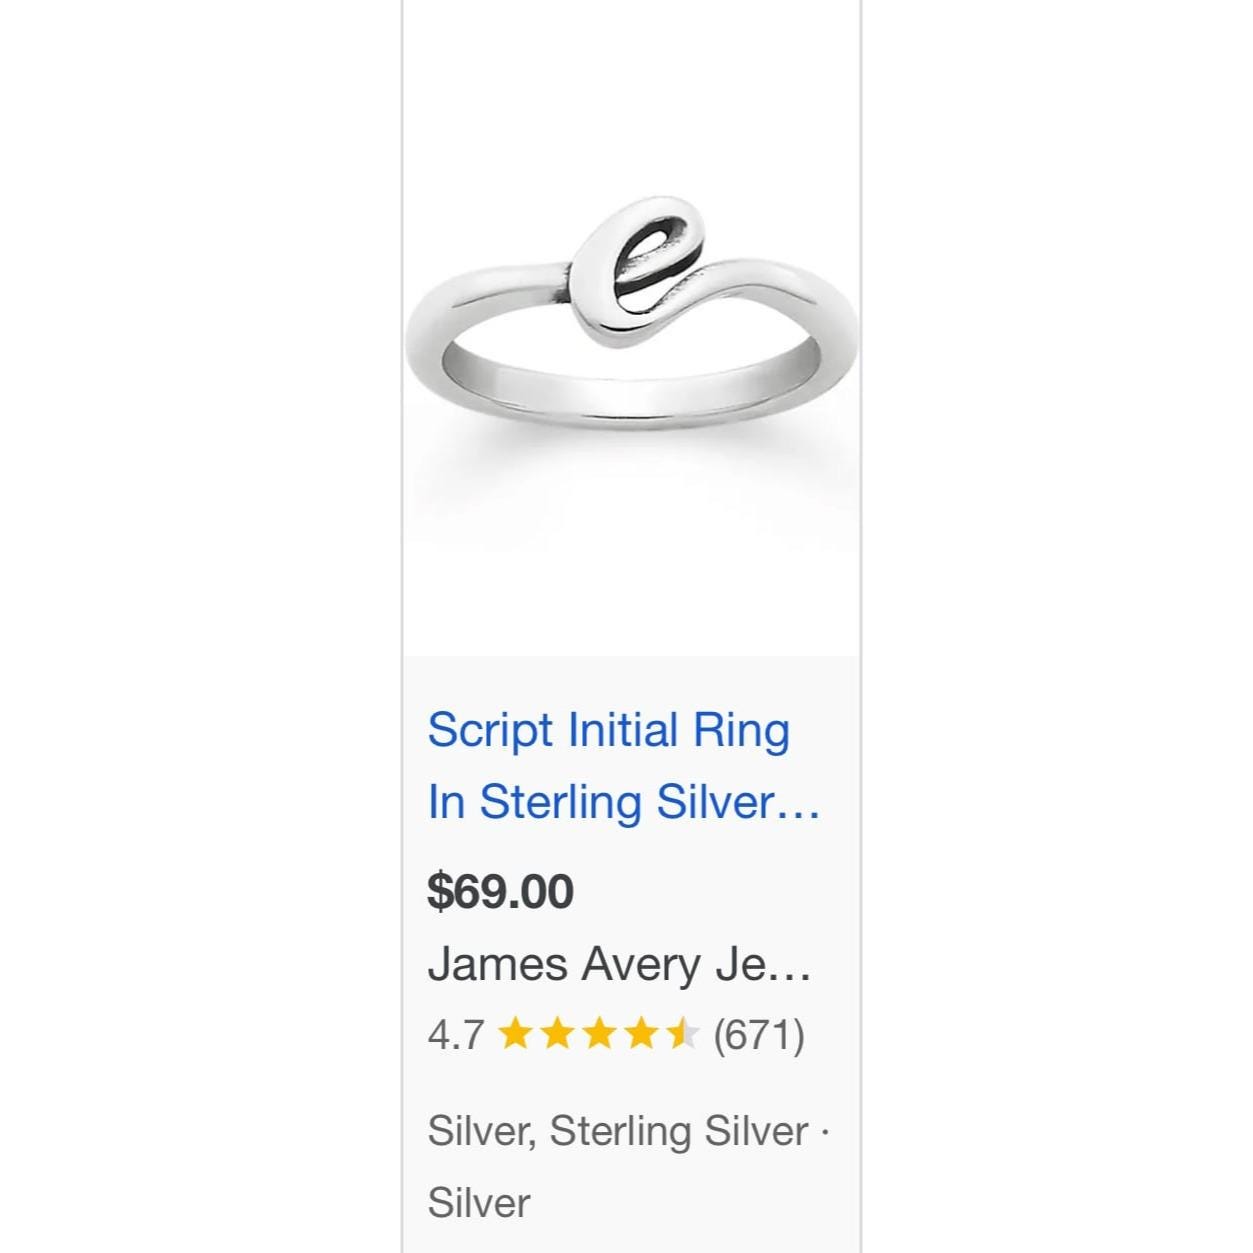Click the $69.00 price
This screenshot has height=1253, width=1253.
coord(500,891)
